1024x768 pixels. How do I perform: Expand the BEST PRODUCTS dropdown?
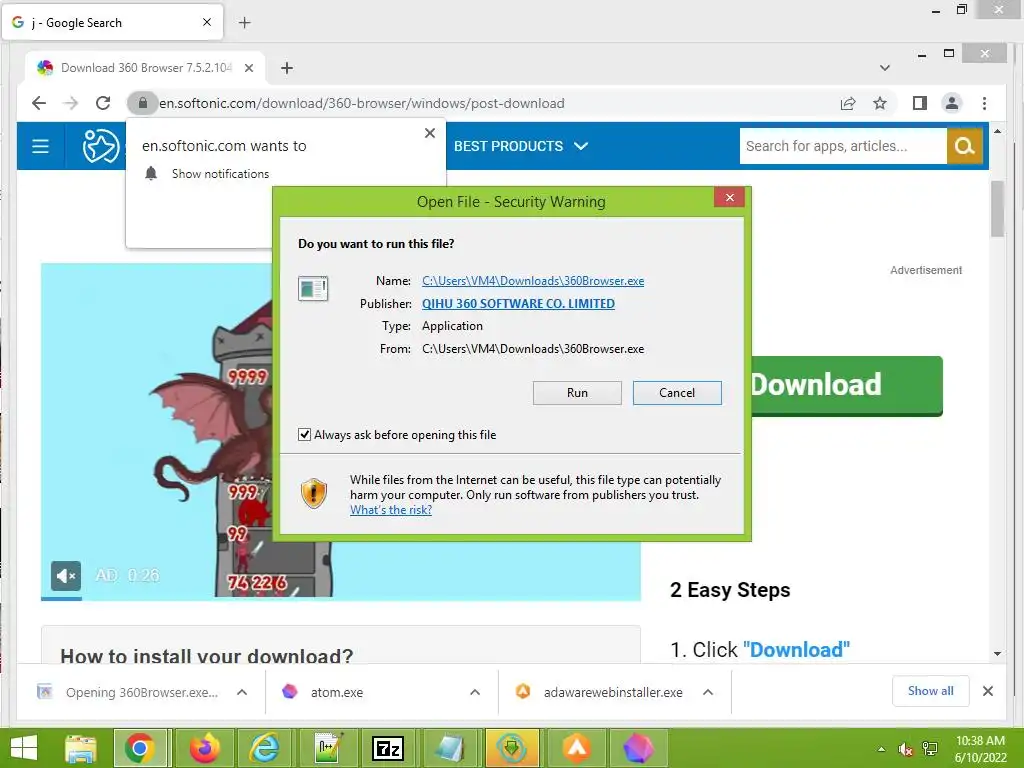click(520, 146)
